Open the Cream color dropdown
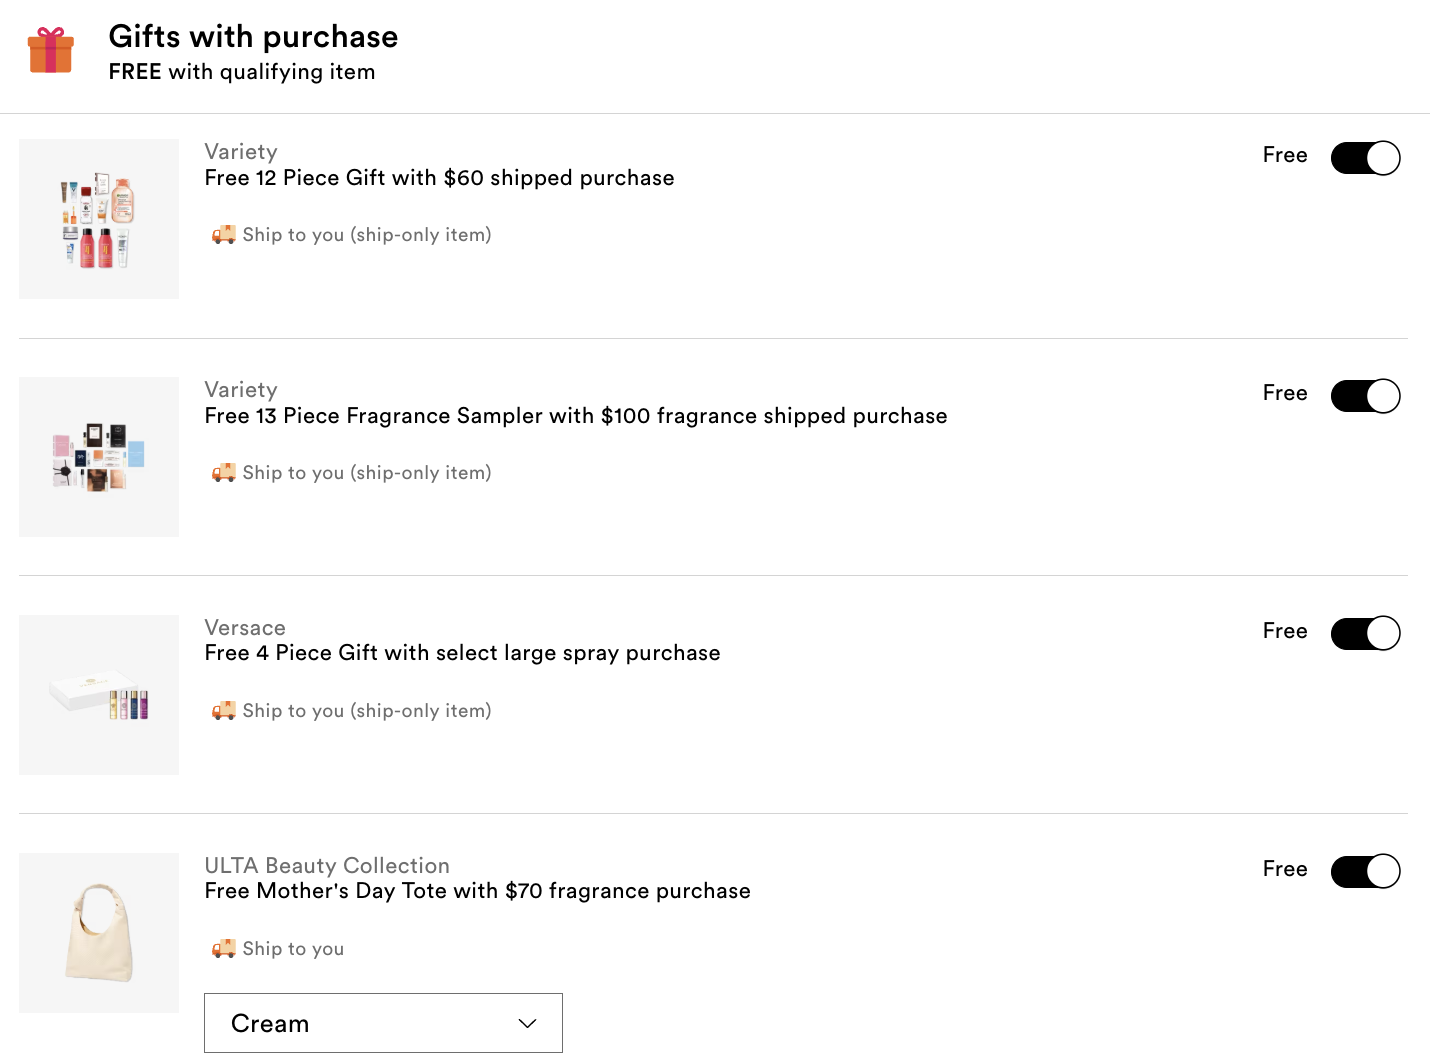 (383, 1023)
